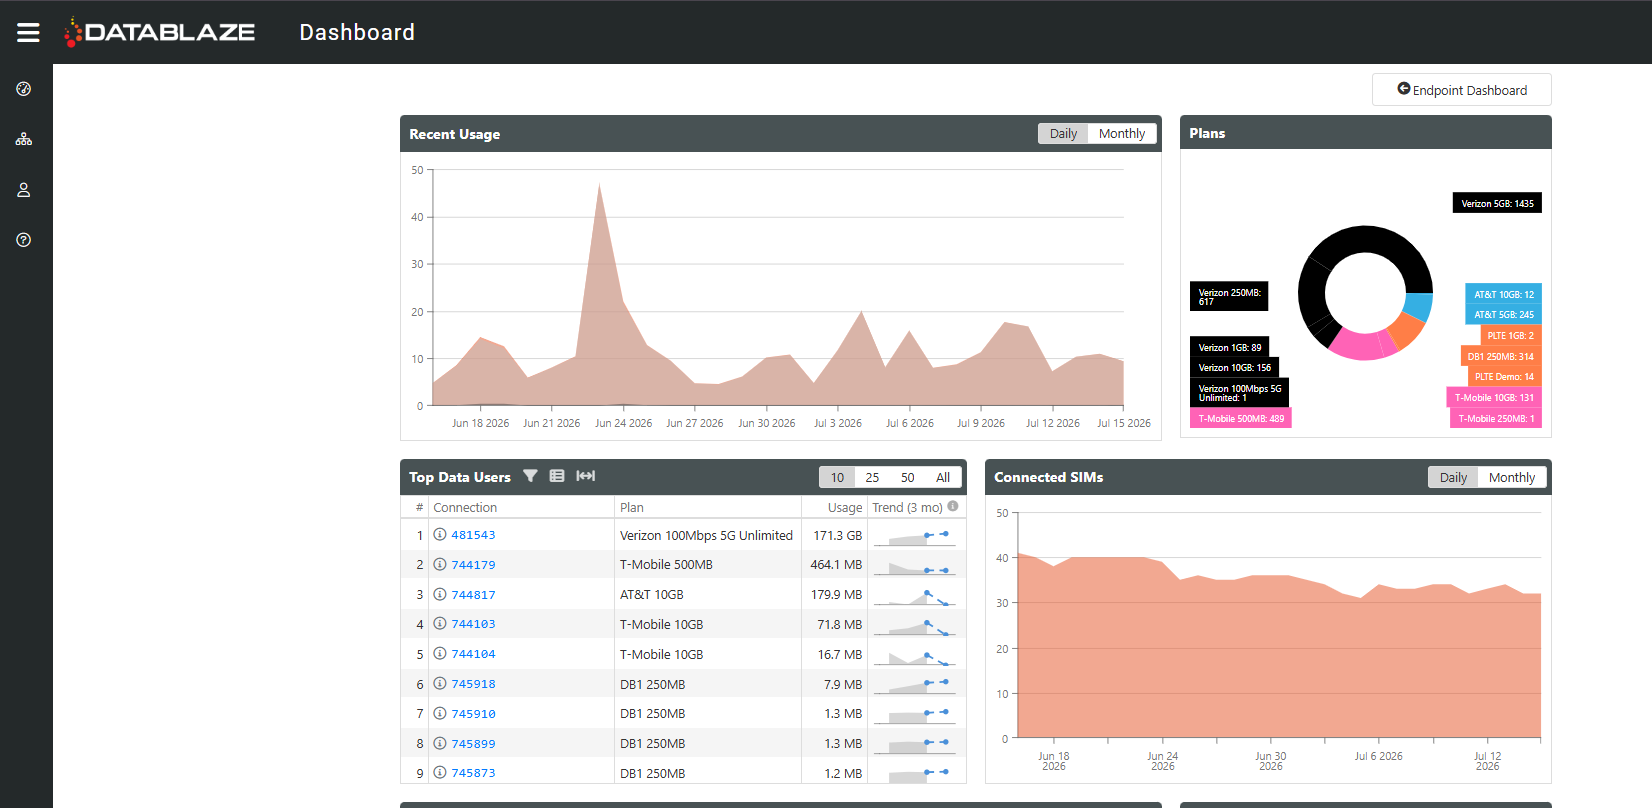Click the Verizon 5GB: 1435 legend label
Viewport: 1652px width, 808px height.
click(x=1497, y=203)
